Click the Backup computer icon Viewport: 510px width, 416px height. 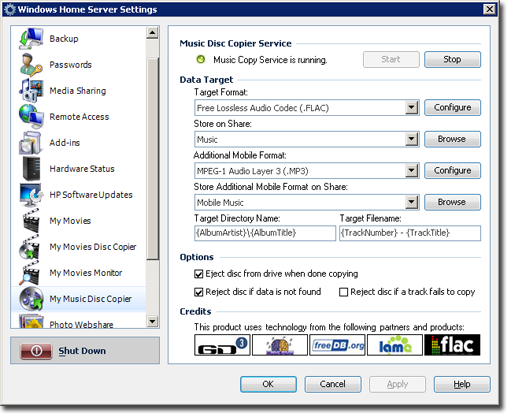coord(31,39)
